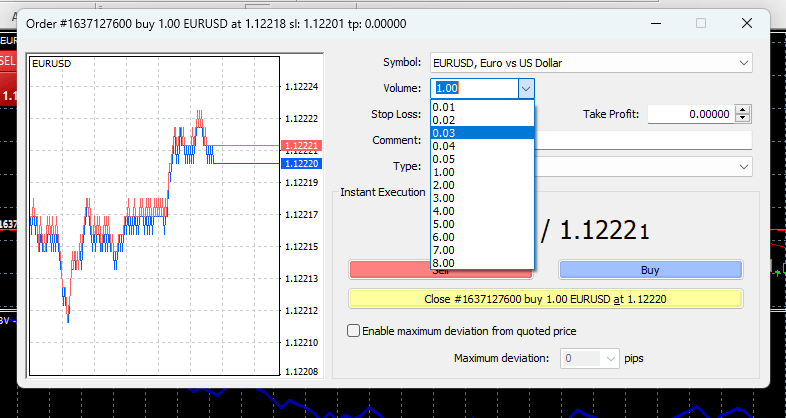Choose 2.00 volume option

coord(482,185)
